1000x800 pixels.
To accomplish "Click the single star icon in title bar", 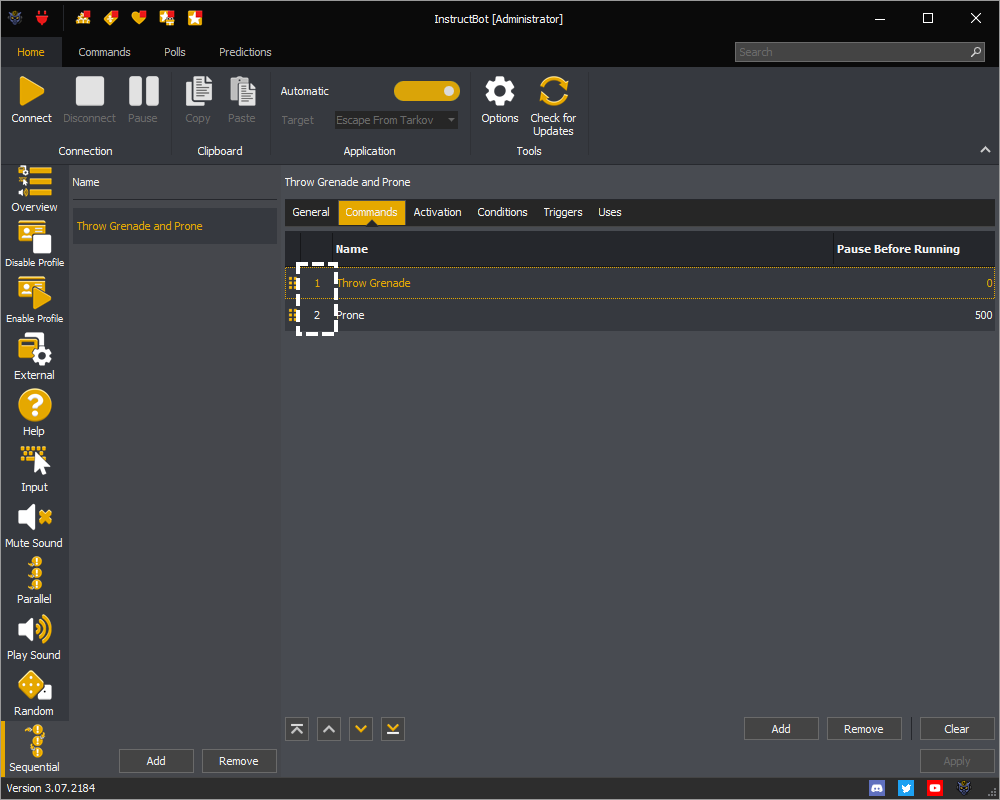I will (195, 18).
